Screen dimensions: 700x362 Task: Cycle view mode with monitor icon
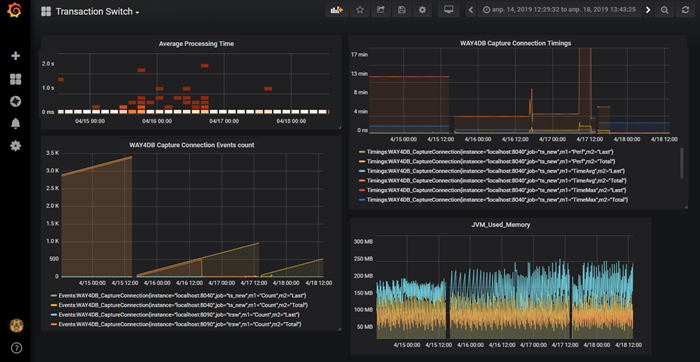[x=449, y=10]
